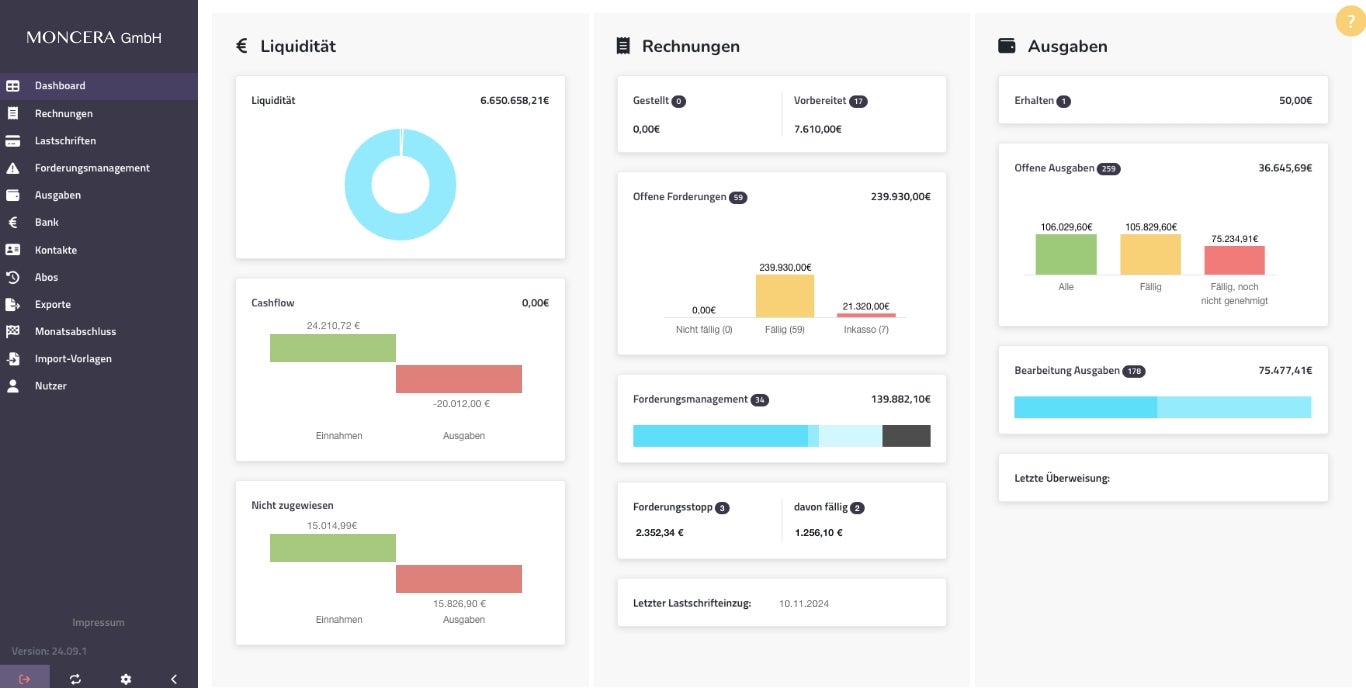Click the Gestellt count badge

pyautogui.click(x=679, y=101)
